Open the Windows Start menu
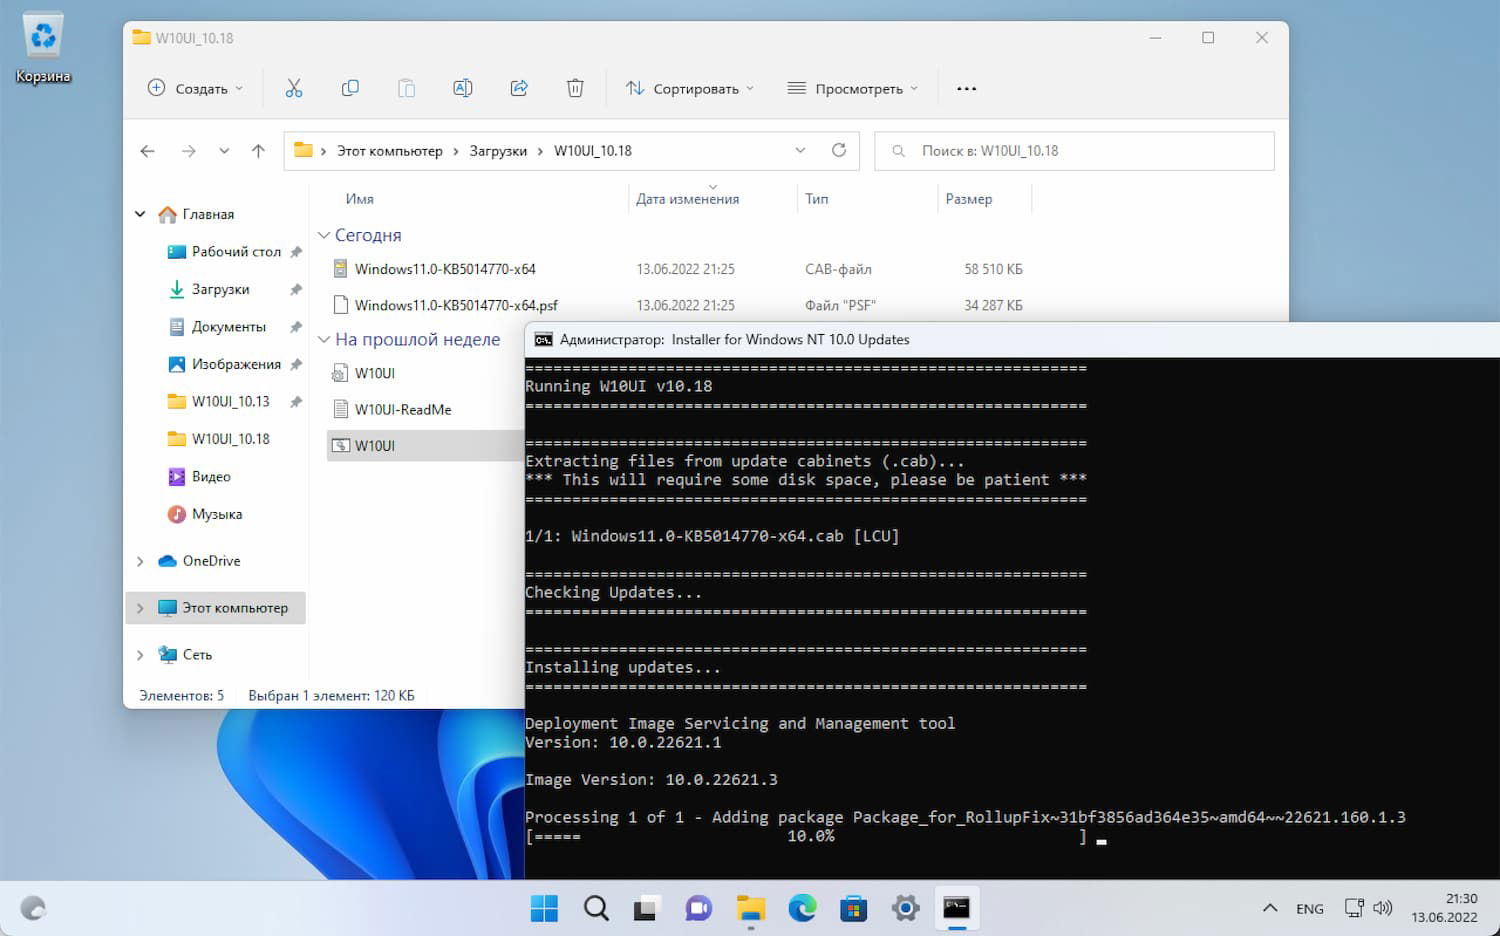This screenshot has height=936, width=1500. coord(544,908)
